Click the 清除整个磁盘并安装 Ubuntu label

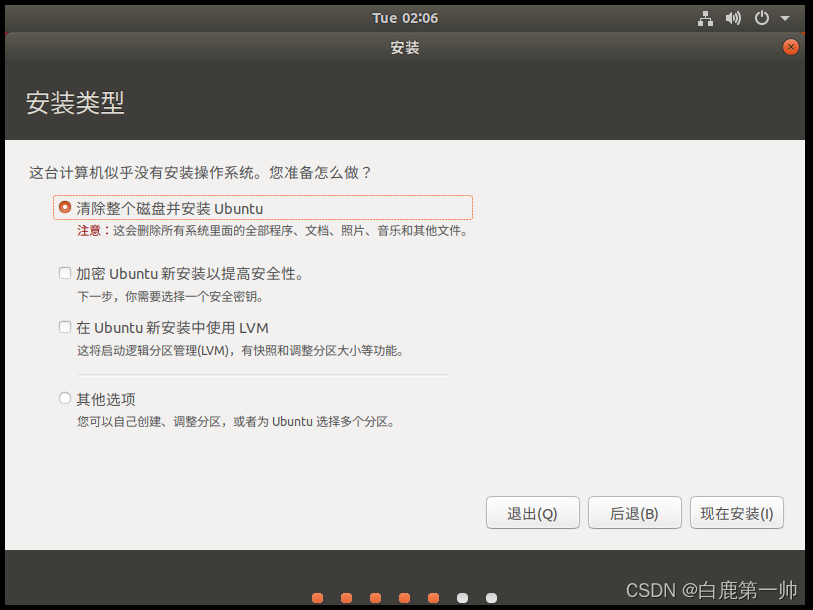(x=170, y=209)
